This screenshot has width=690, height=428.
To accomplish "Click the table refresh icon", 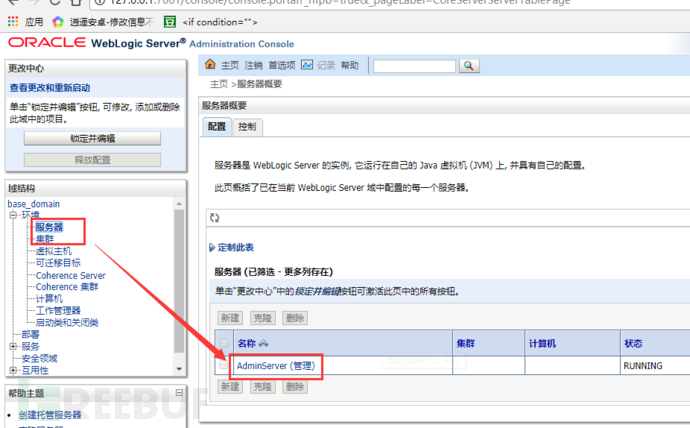I will click(214, 218).
